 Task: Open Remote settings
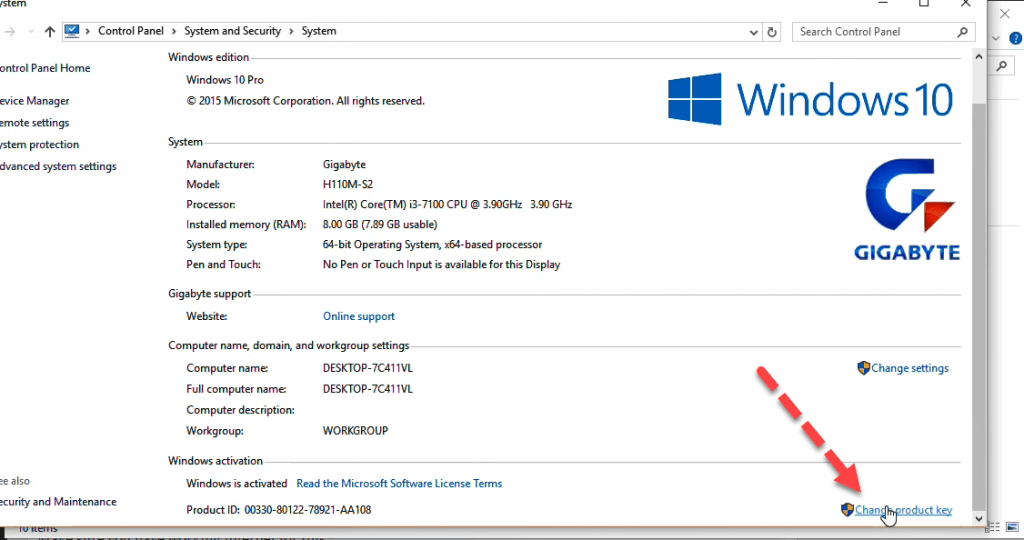(34, 123)
